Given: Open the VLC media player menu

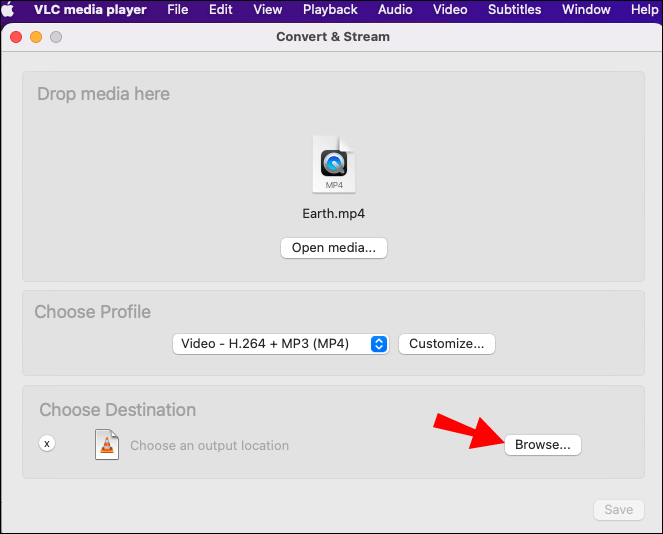Looking at the screenshot, I should pyautogui.click(x=90, y=9).
